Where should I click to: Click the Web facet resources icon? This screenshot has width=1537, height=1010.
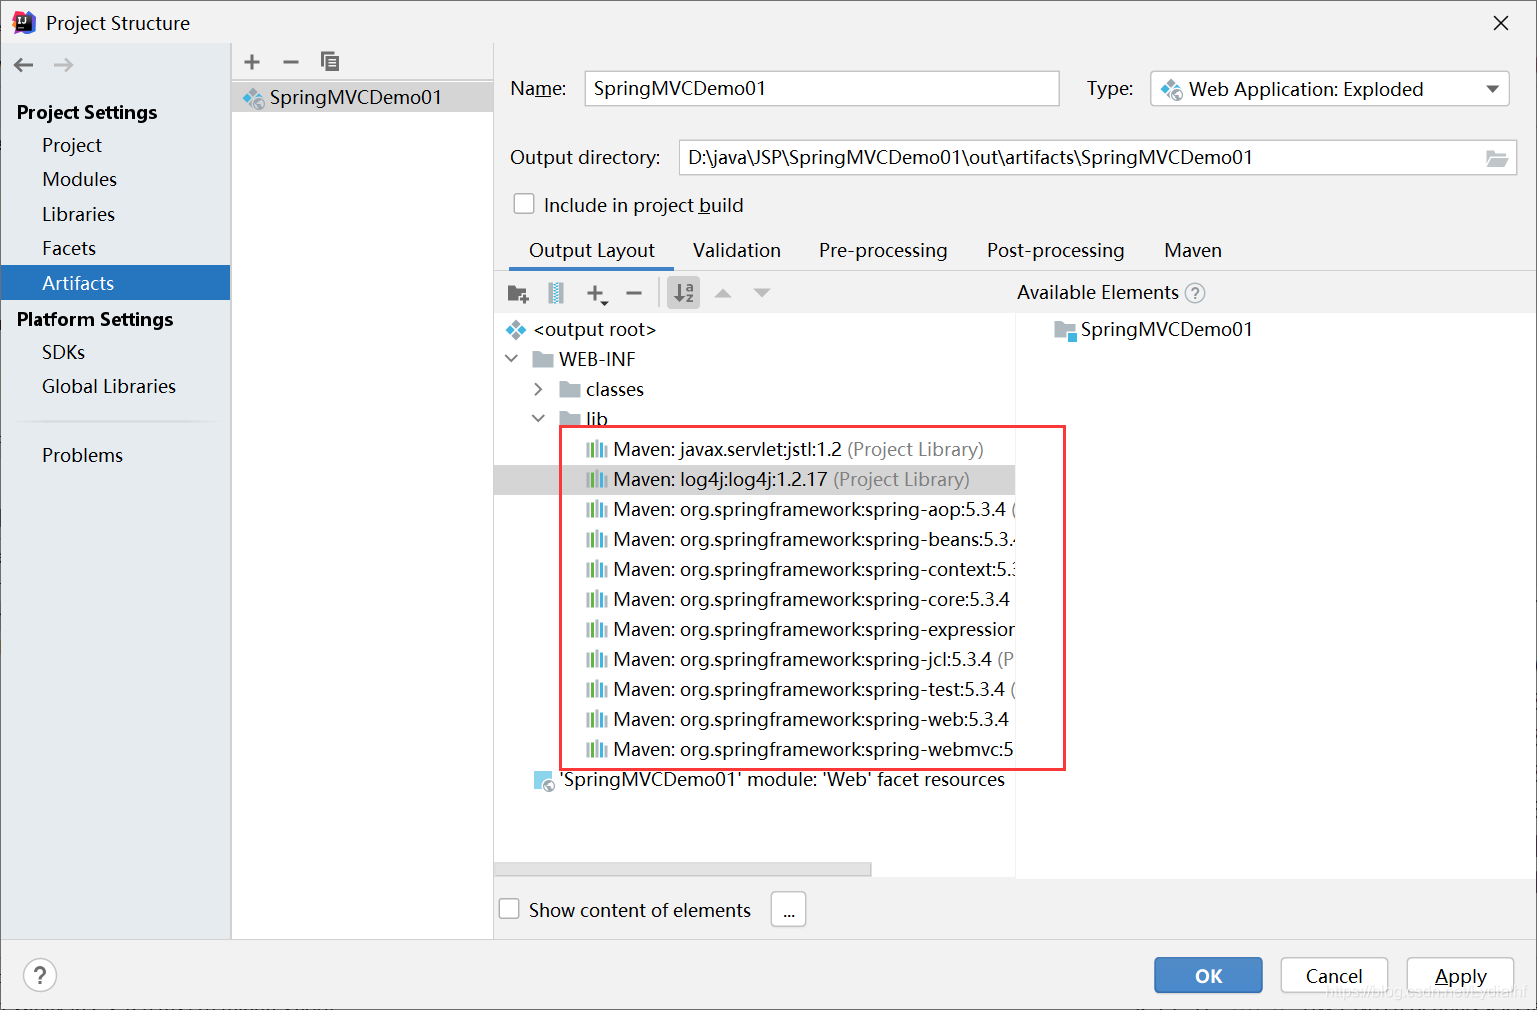click(544, 780)
